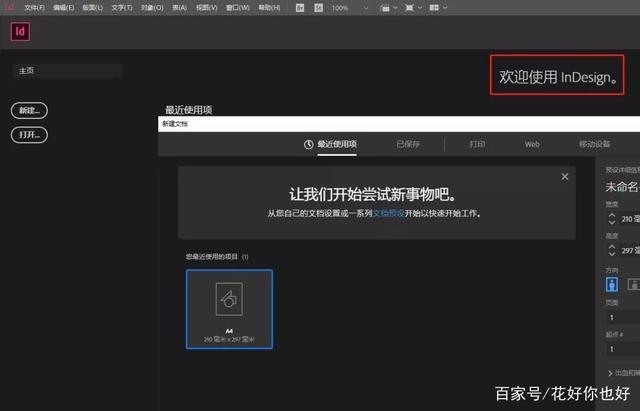640x411 pixels.
Task: Open the 帮助(H) menu
Action: click(x=269, y=8)
